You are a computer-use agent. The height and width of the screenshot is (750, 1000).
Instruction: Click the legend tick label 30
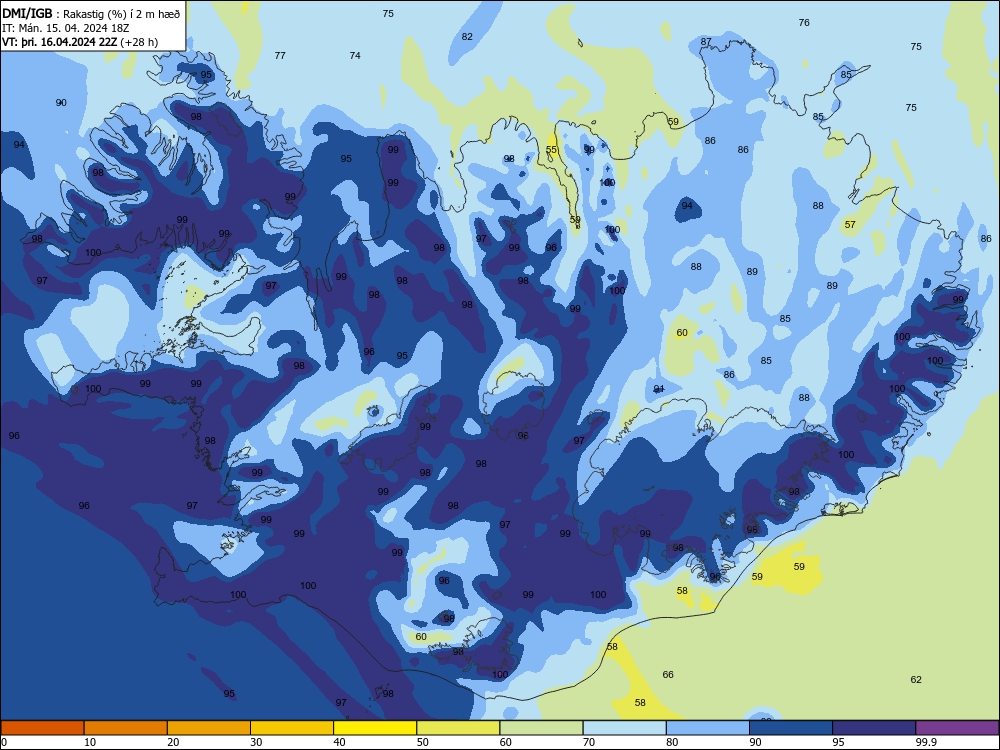click(x=256, y=742)
